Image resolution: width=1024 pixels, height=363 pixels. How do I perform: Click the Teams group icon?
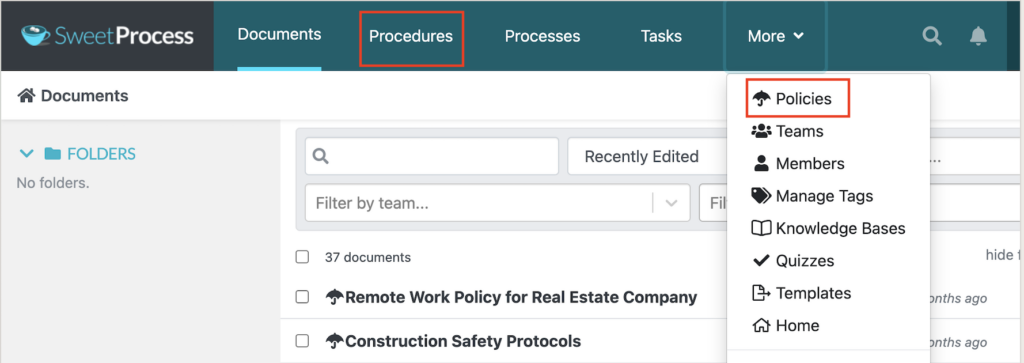point(761,131)
